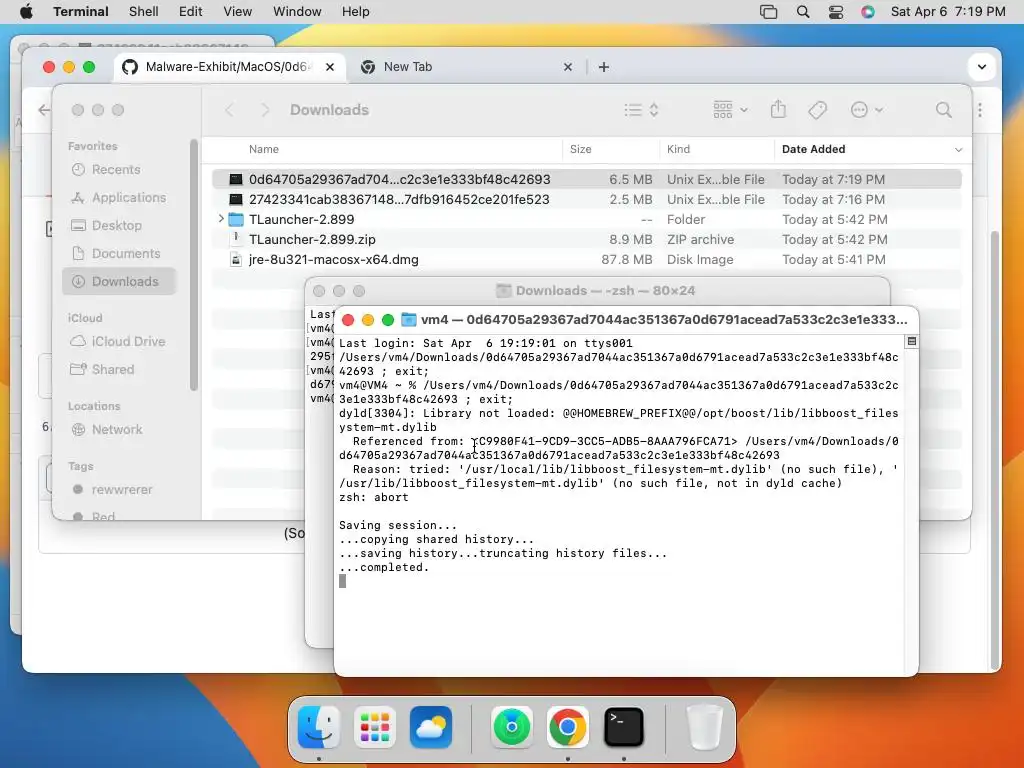Viewport: 1024px width, 768px height.
Task: Click the Finder Tags icon
Action: 817,110
